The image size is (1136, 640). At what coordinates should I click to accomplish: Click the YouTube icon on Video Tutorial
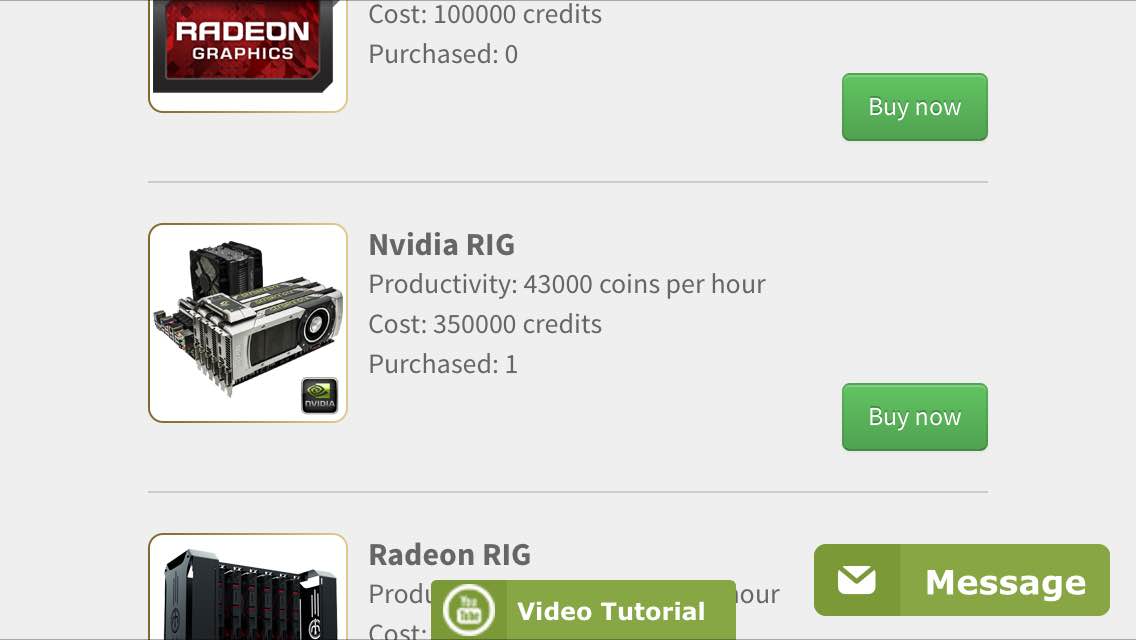[469, 610]
